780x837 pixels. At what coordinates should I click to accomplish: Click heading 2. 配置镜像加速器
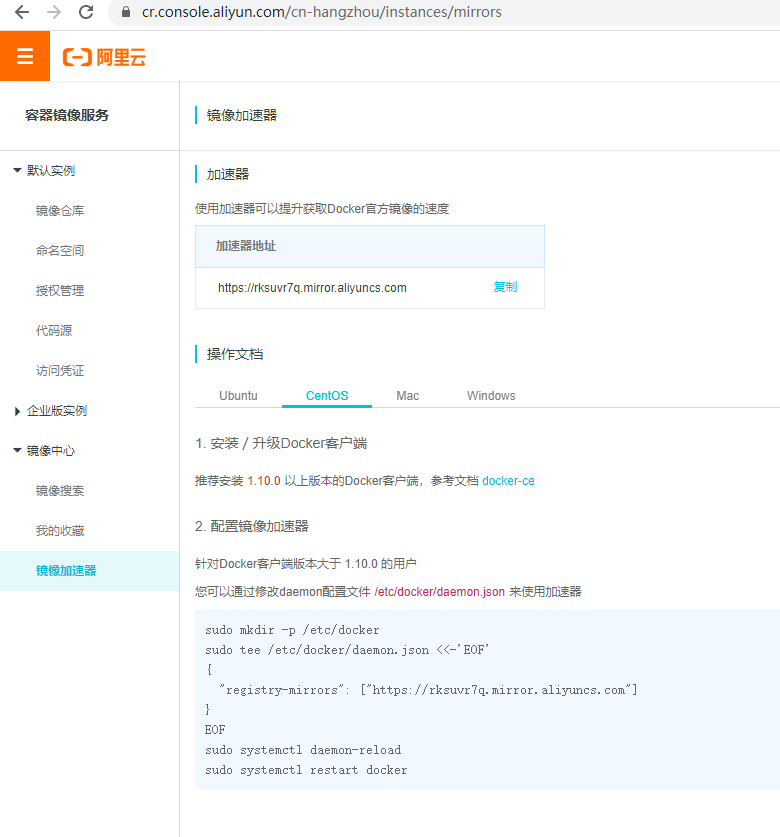click(251, 526)
